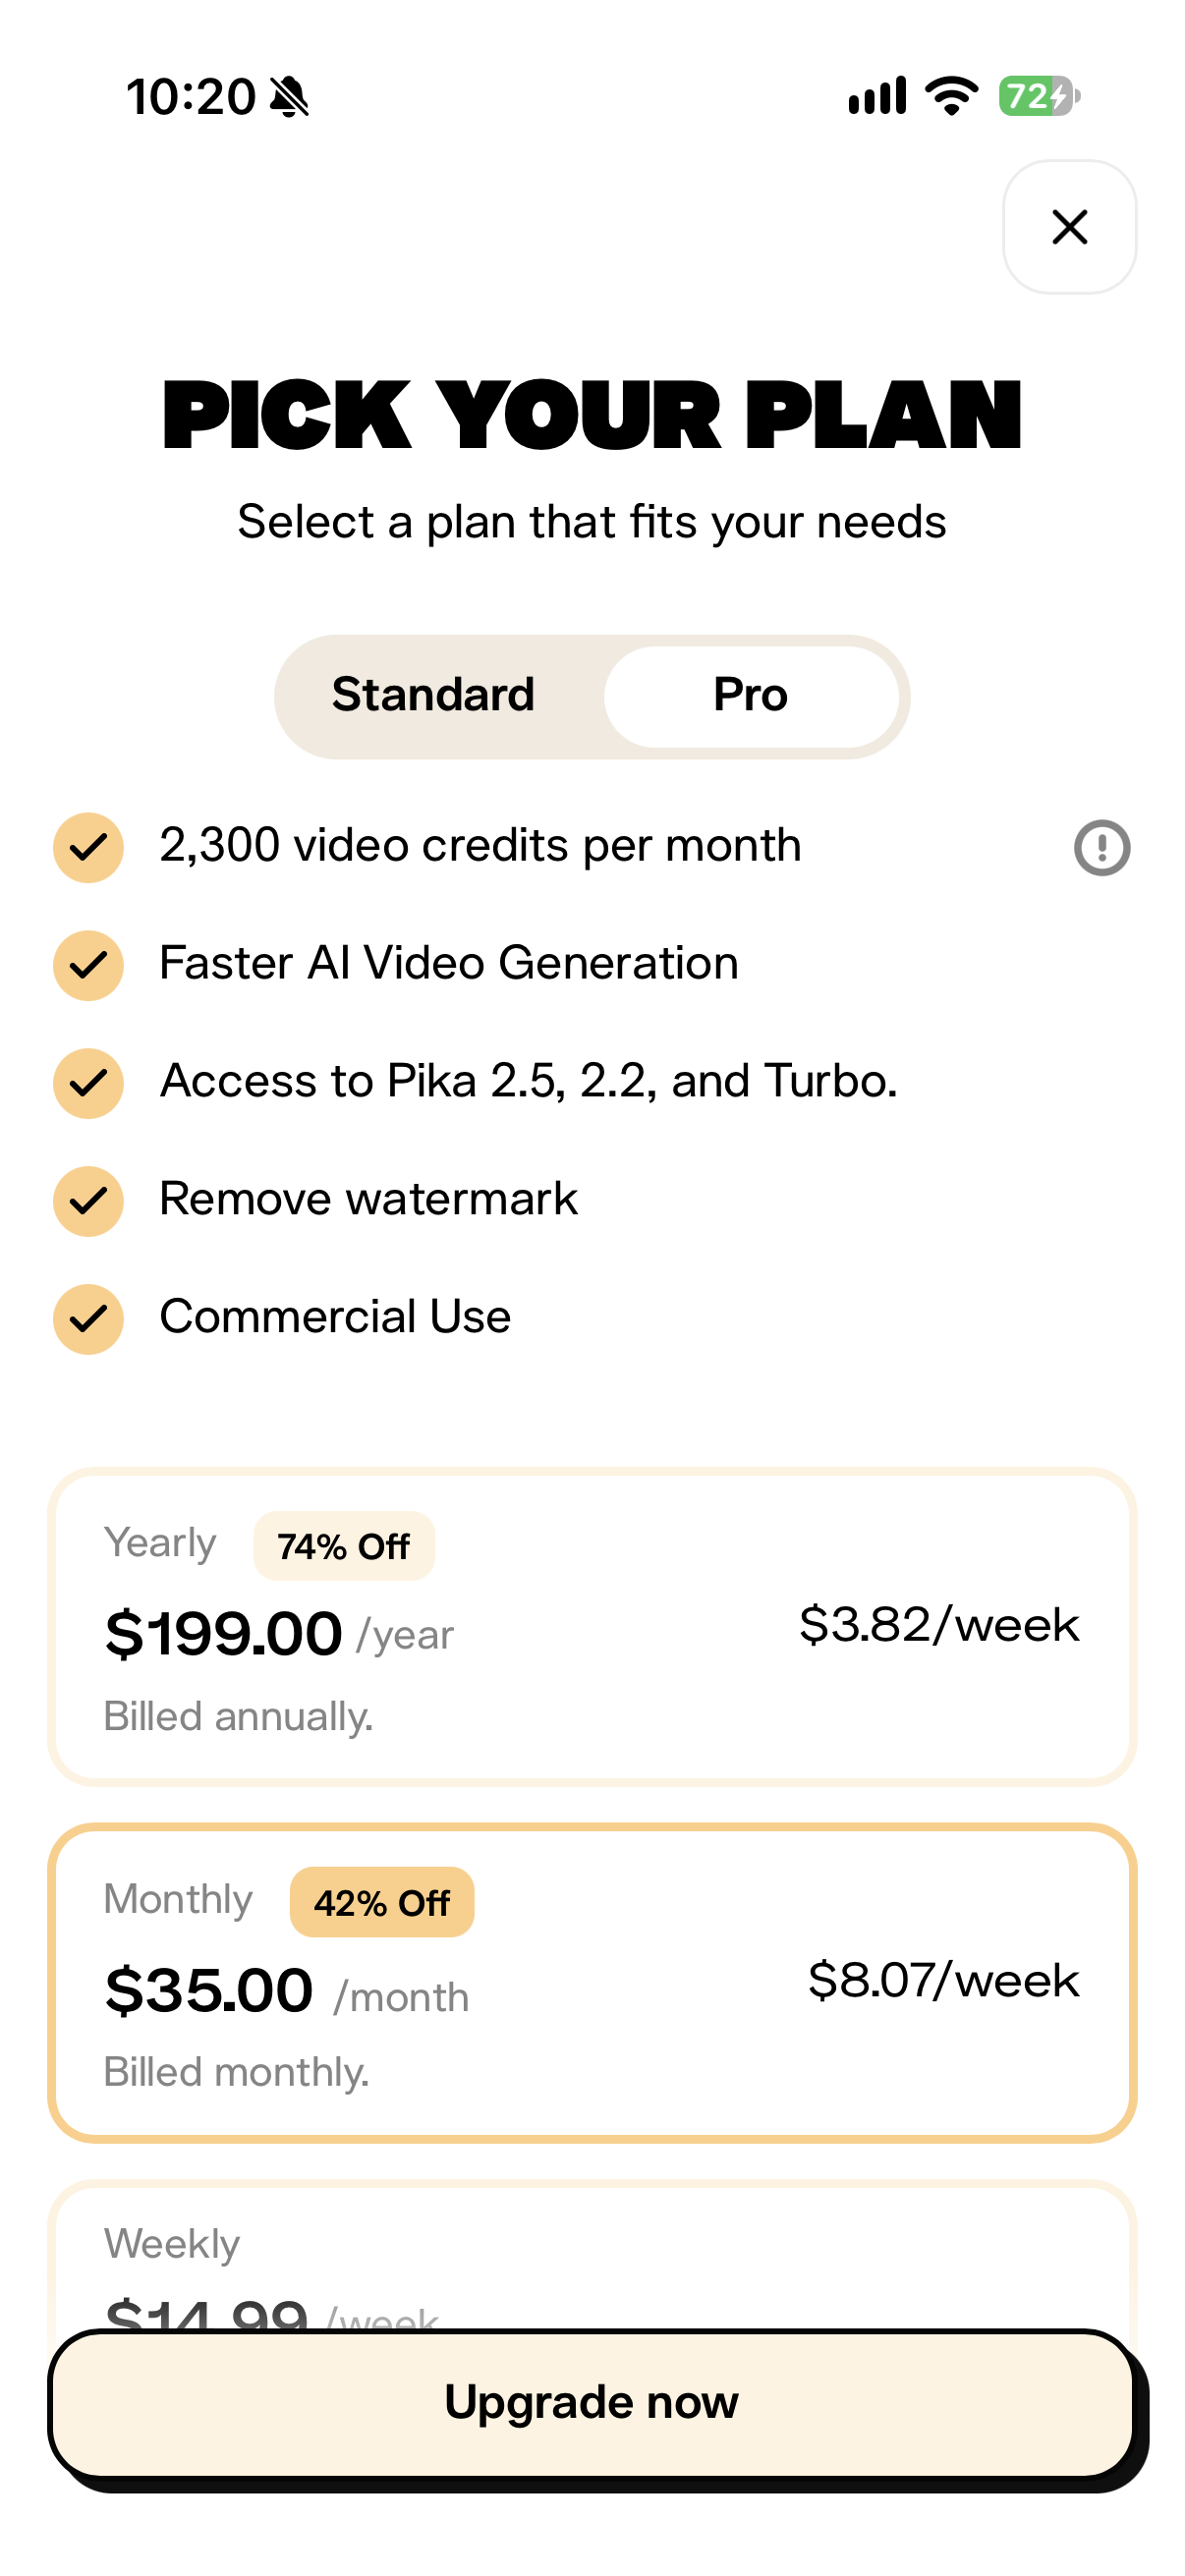Switch to the Standard plan tab

point(433,695)
